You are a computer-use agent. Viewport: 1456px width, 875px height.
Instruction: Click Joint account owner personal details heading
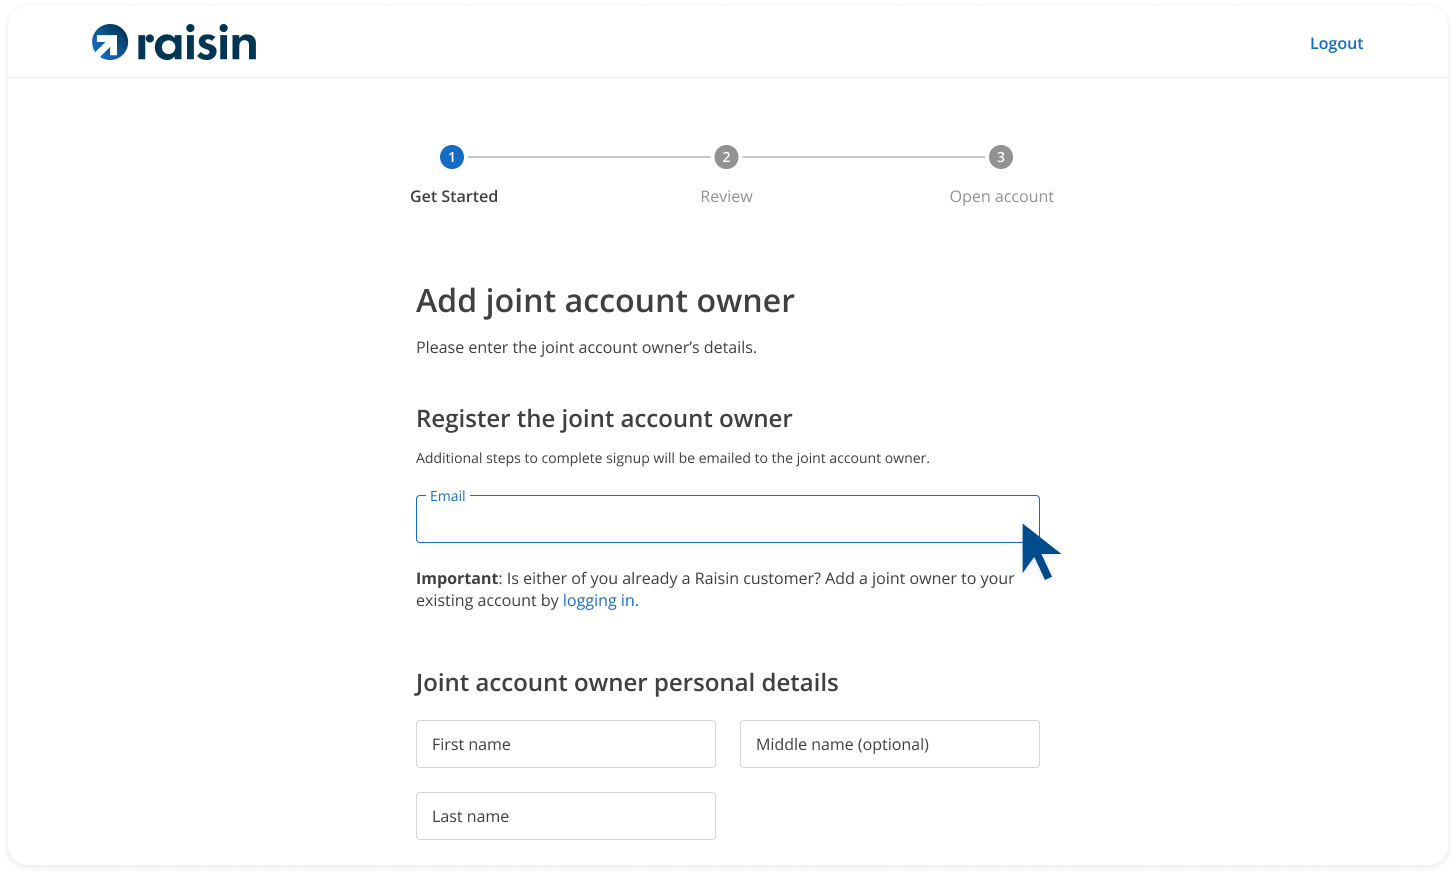coord(627,683)
